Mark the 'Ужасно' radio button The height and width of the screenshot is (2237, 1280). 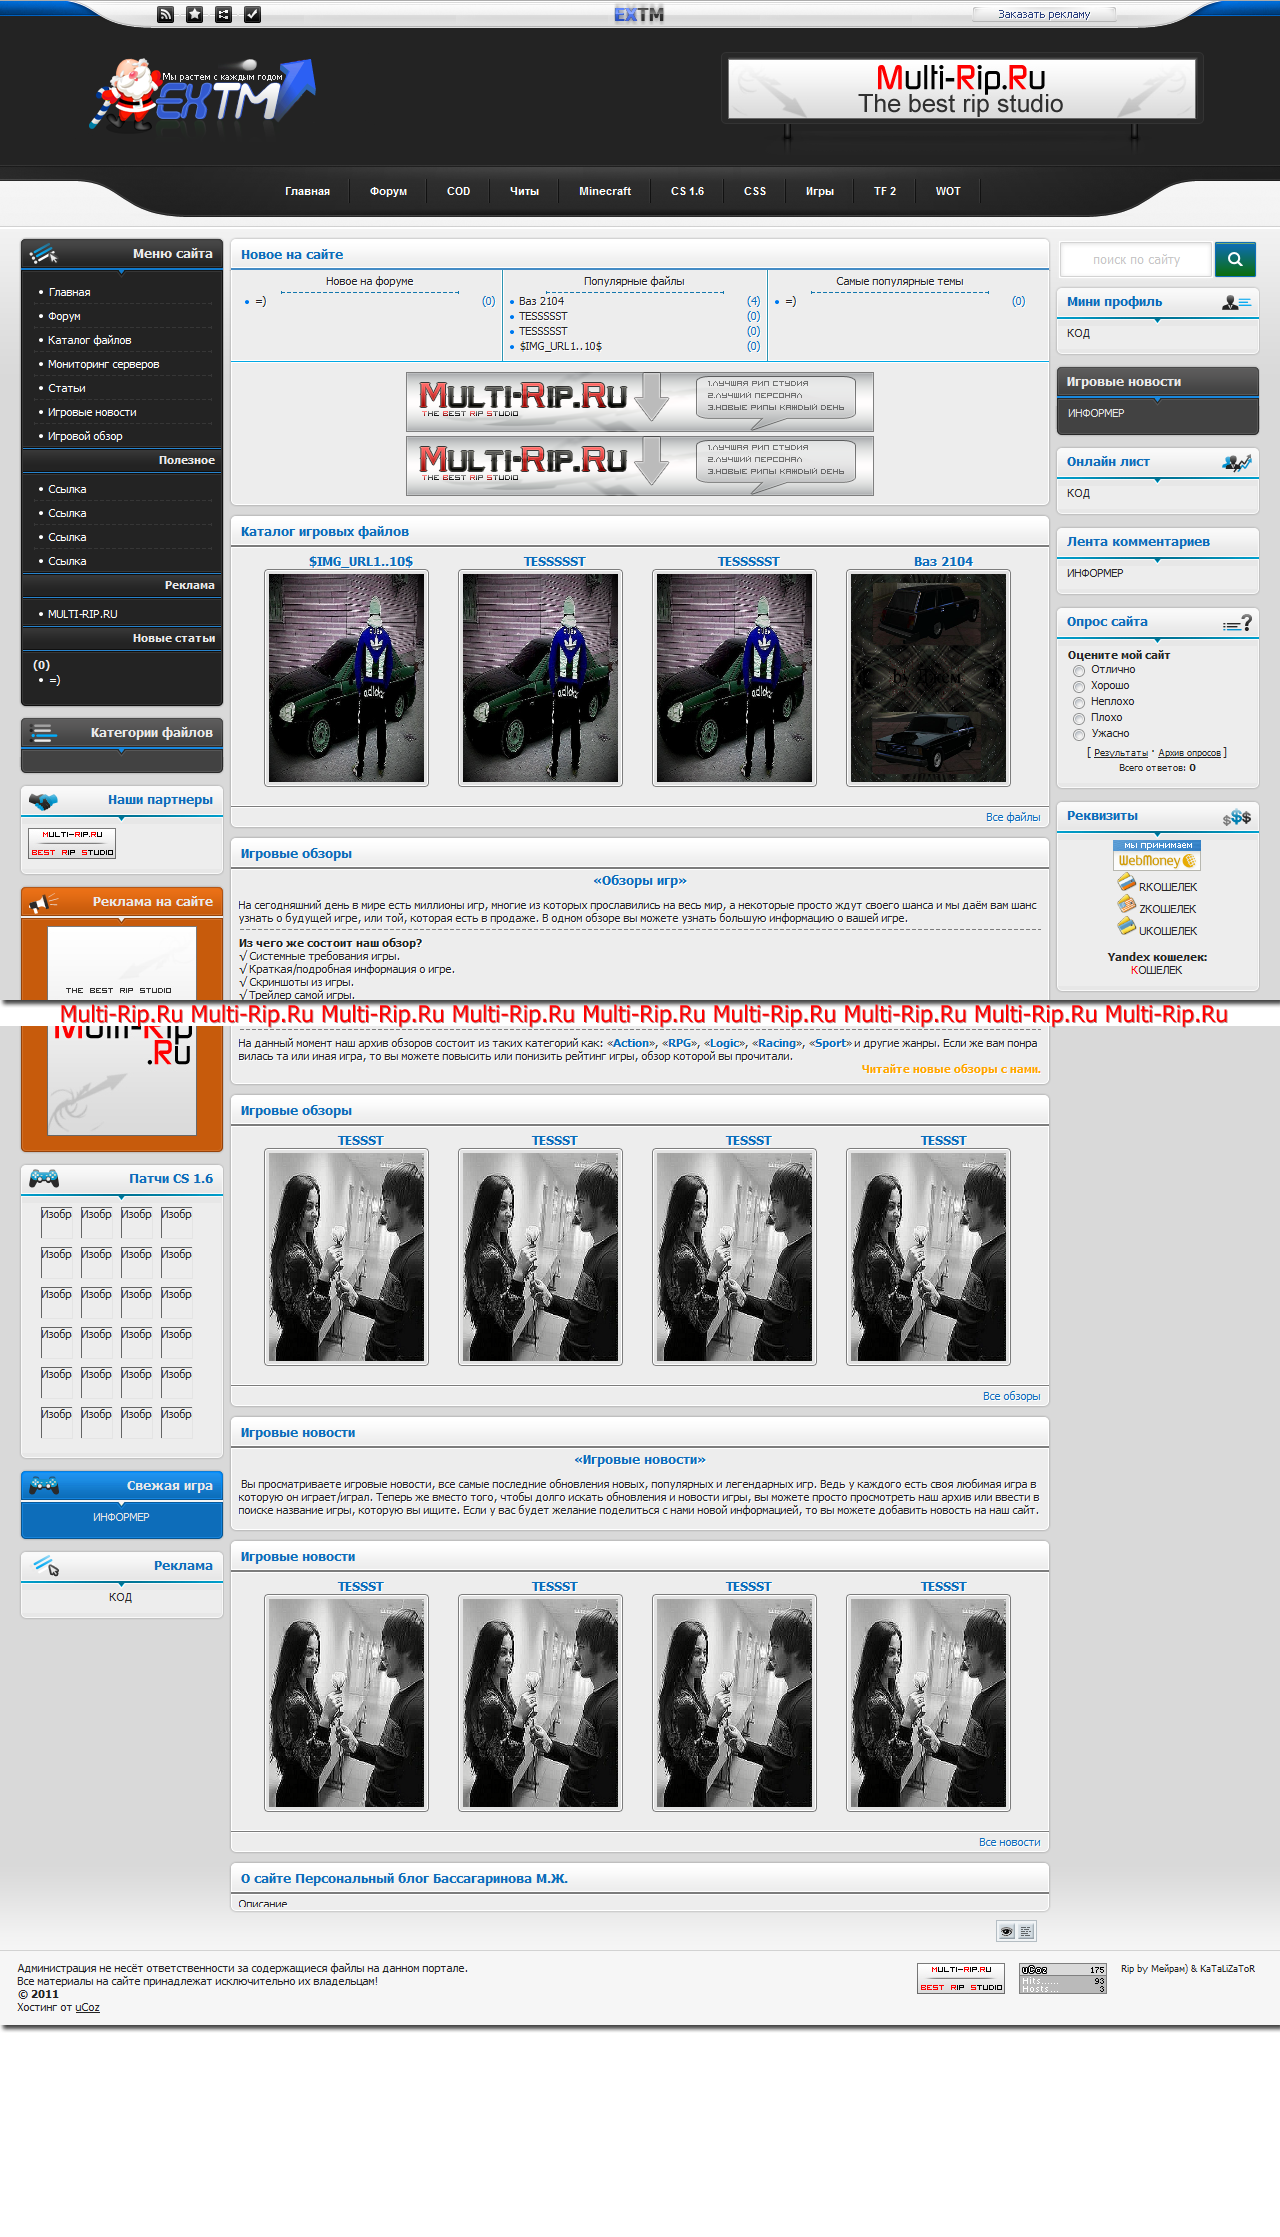click(x=1079, y=735)
